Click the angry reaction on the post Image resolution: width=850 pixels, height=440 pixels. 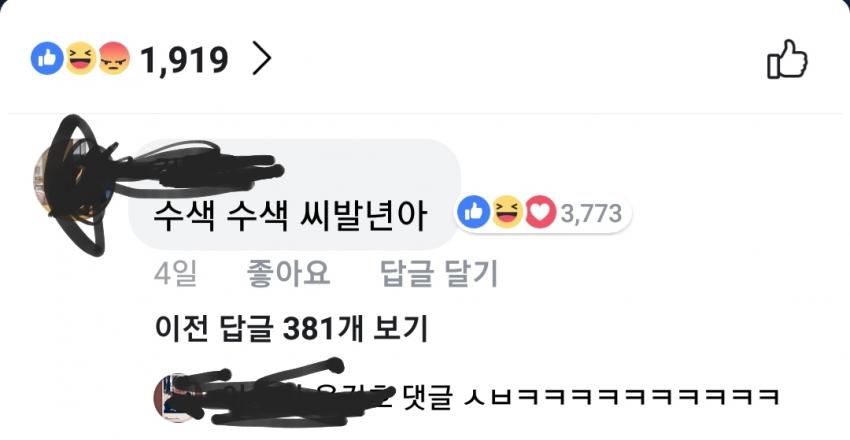(x=114, y=59)
